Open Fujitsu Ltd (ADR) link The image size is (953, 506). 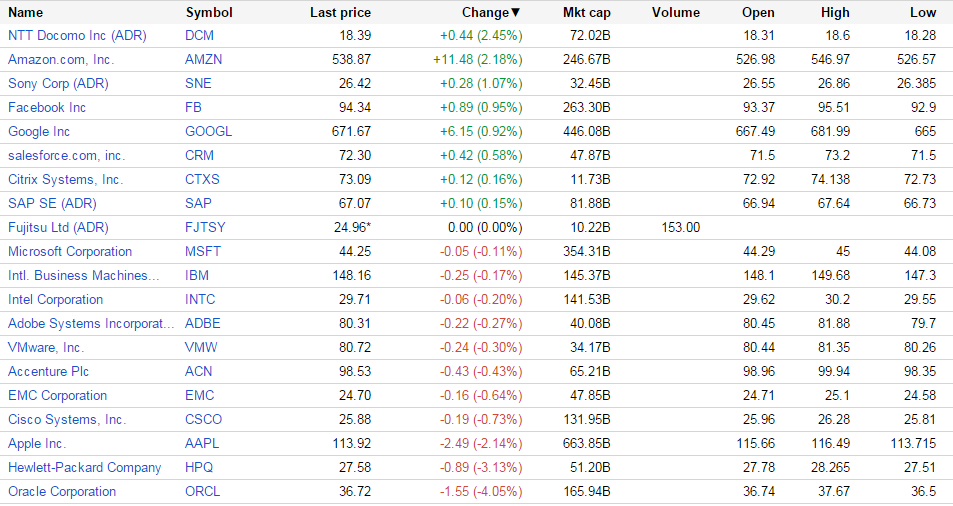(58, 227)
